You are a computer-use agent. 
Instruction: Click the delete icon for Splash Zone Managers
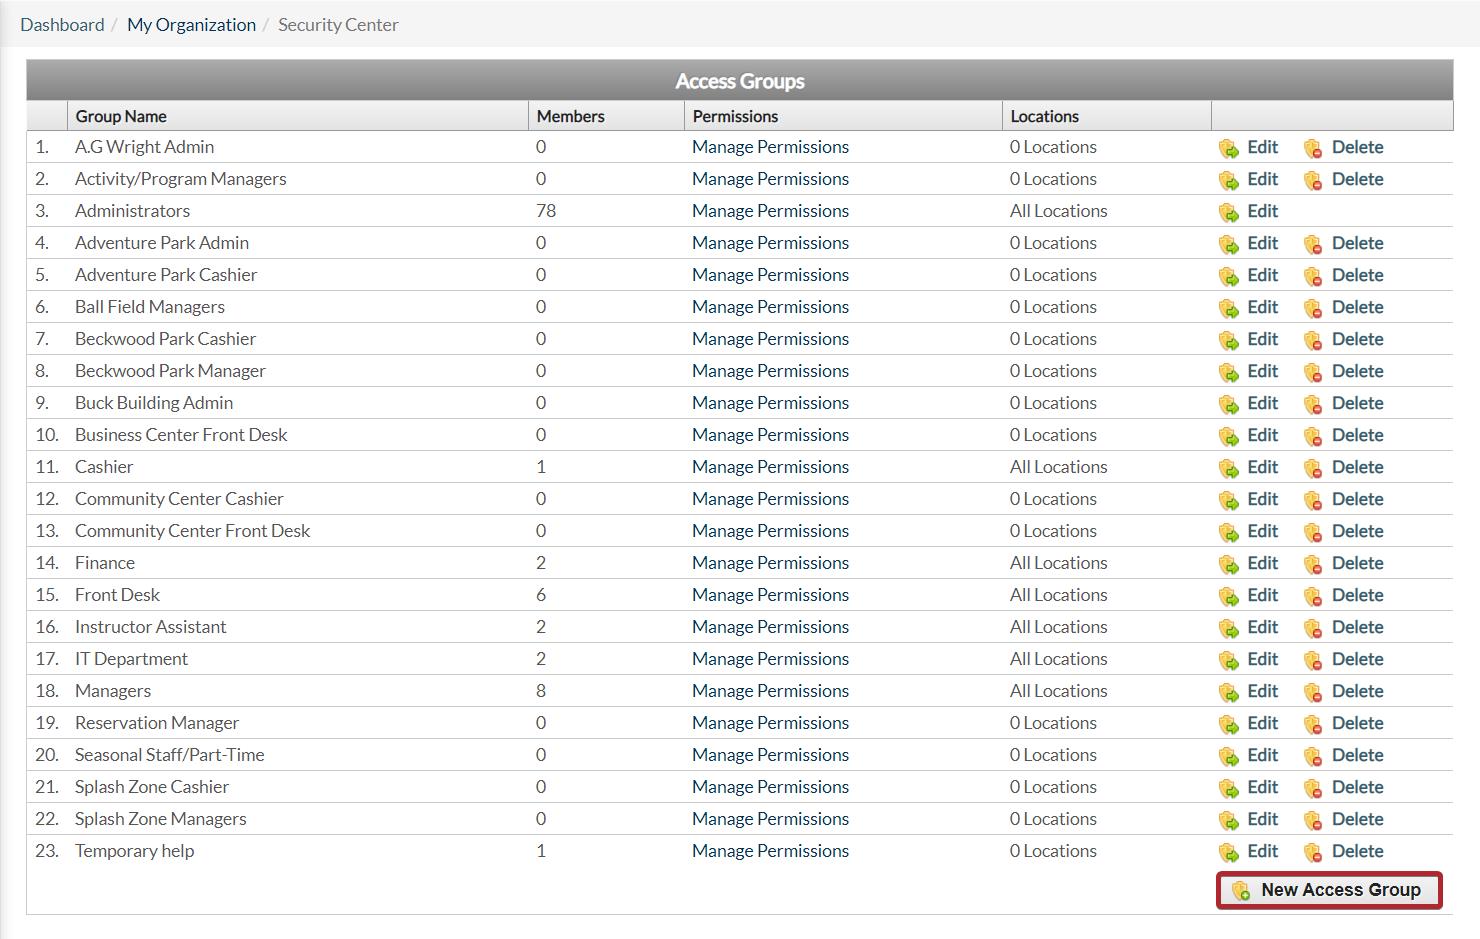(1313, 821)
